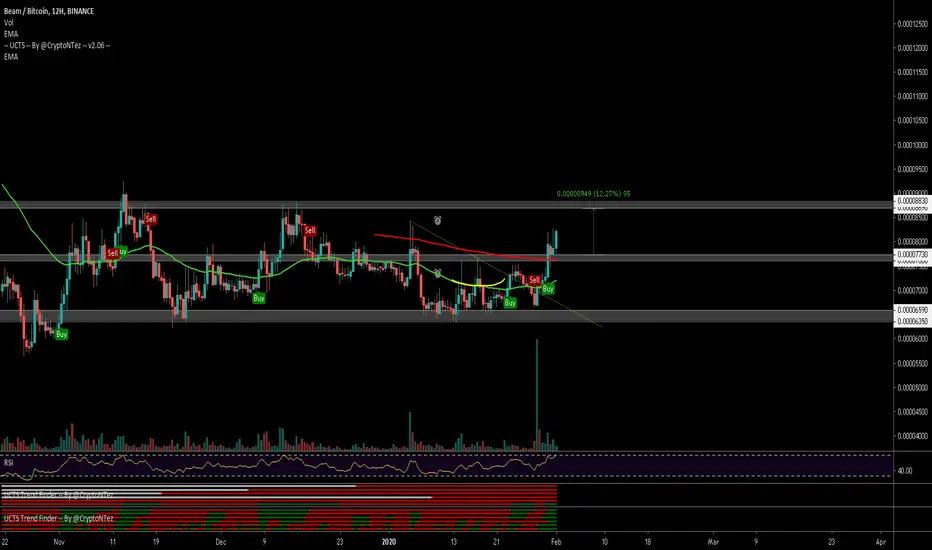The height and width of the screenshot is (550, 932).
Task: Click the 0.00004000 price axis label
Action: pos(912,436)
